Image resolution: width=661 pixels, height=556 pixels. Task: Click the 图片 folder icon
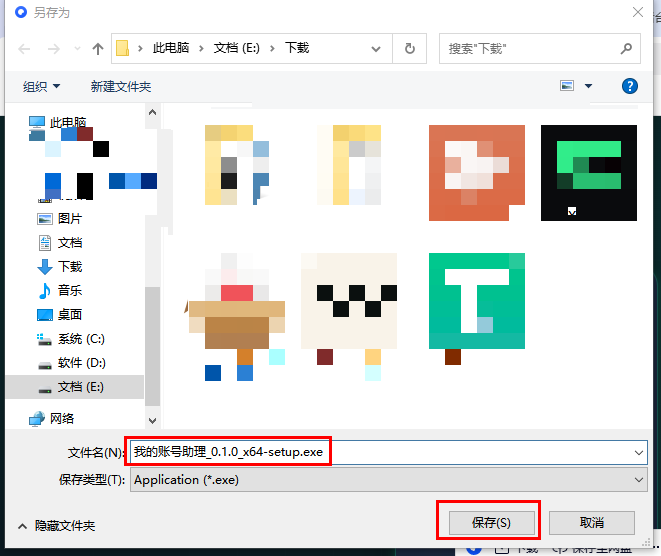pyautogui.click(x=45, y=219)
